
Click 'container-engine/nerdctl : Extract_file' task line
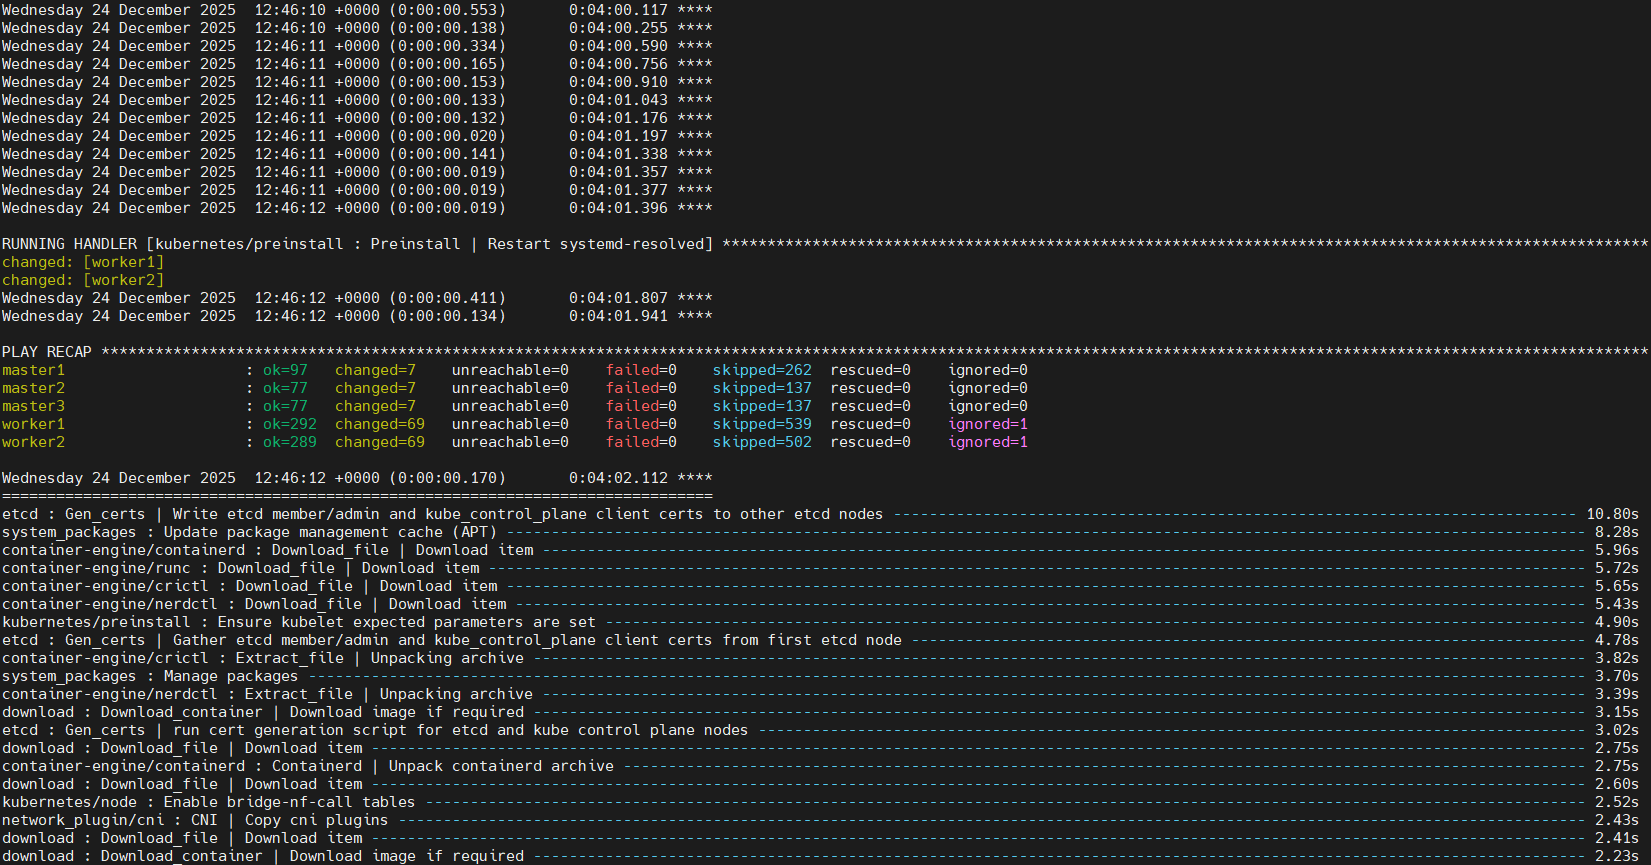pyautogui.click(x=820, y=694)
